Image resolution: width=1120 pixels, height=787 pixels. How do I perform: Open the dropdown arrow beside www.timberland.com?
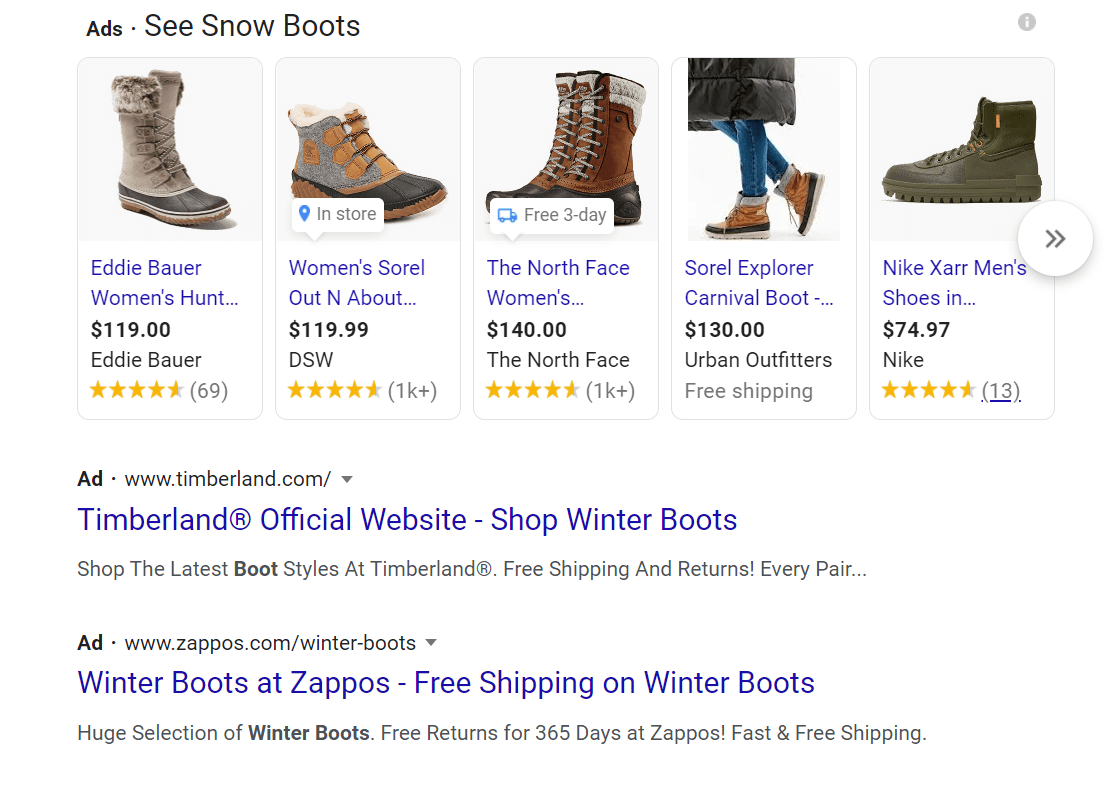click(346, 480)
